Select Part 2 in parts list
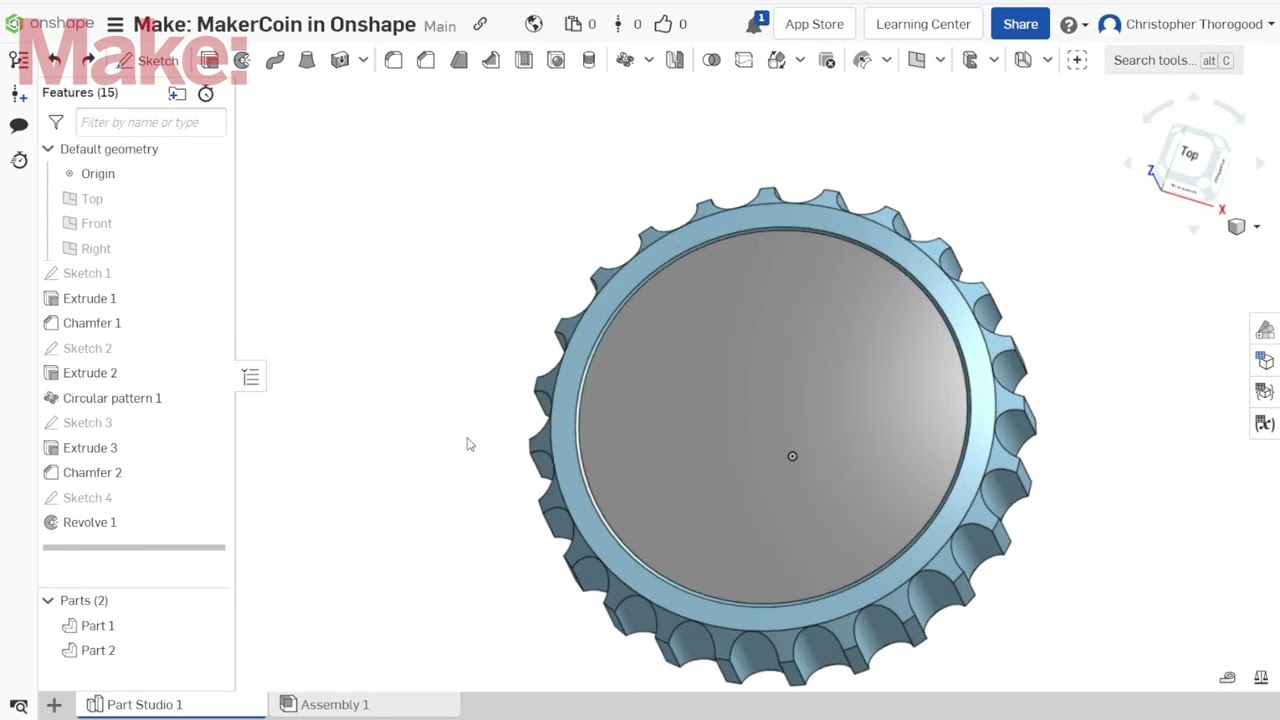The height and width of the screenshot is (720, 1280). click(x=98, y=650)
